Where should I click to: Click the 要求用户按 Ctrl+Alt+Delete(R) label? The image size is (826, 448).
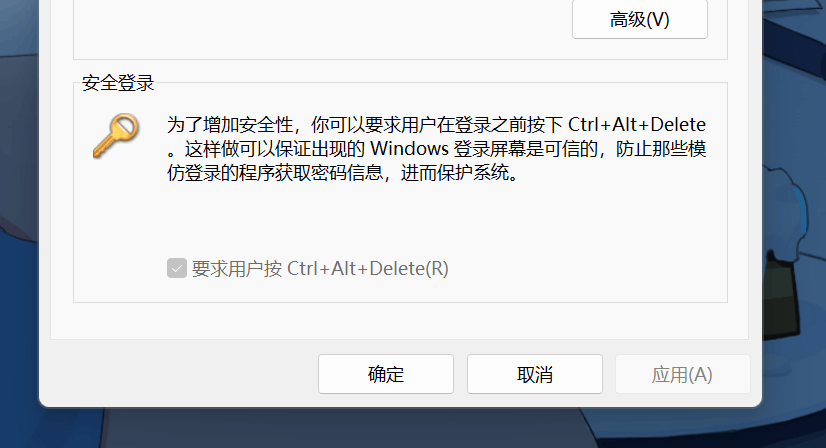coord(320,269)
